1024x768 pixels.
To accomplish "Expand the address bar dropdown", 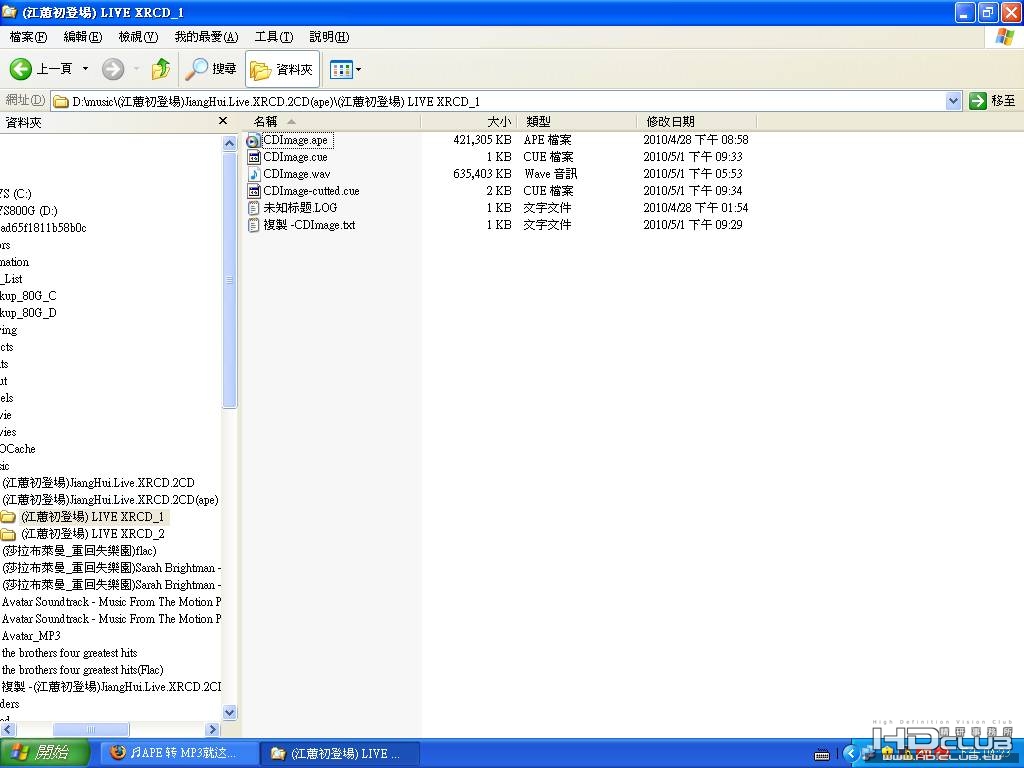I will (953, 101).
